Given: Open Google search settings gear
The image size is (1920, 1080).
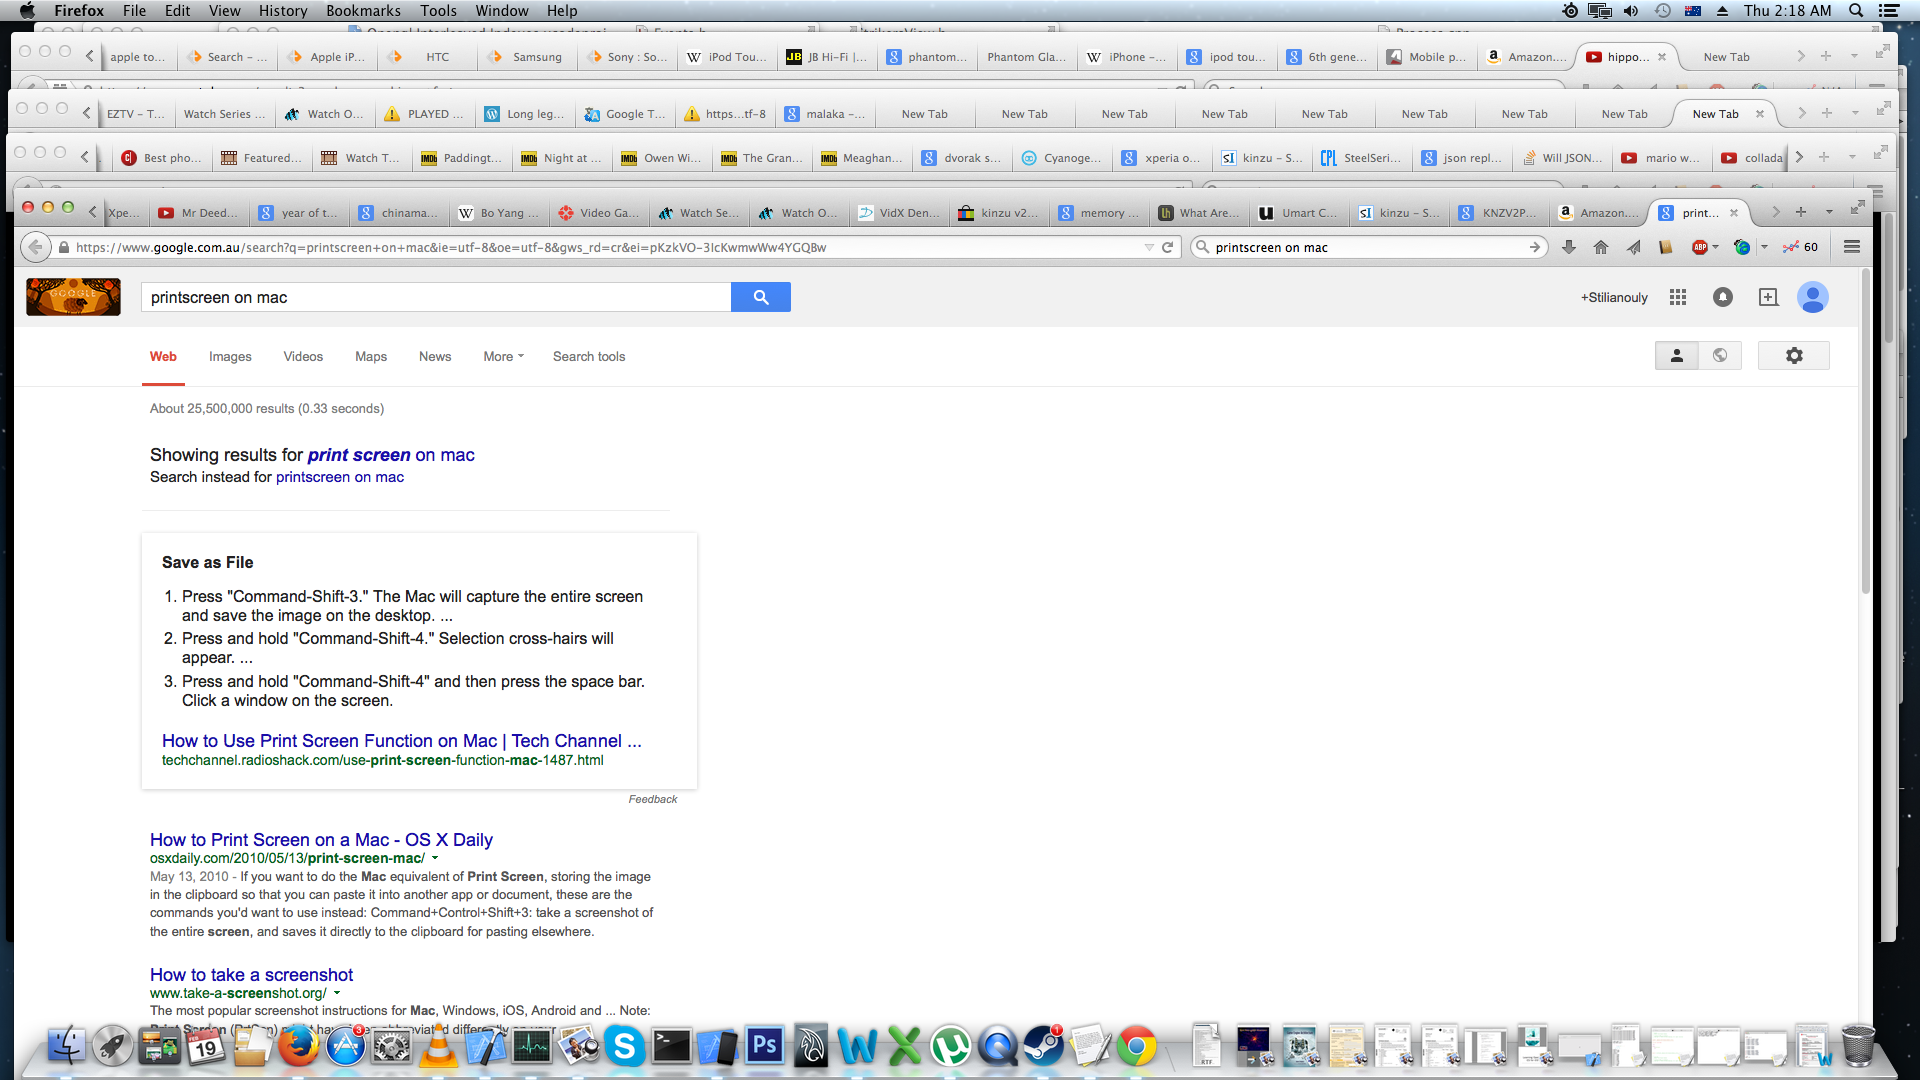Looking at the screenshot, I should 1794,355.
